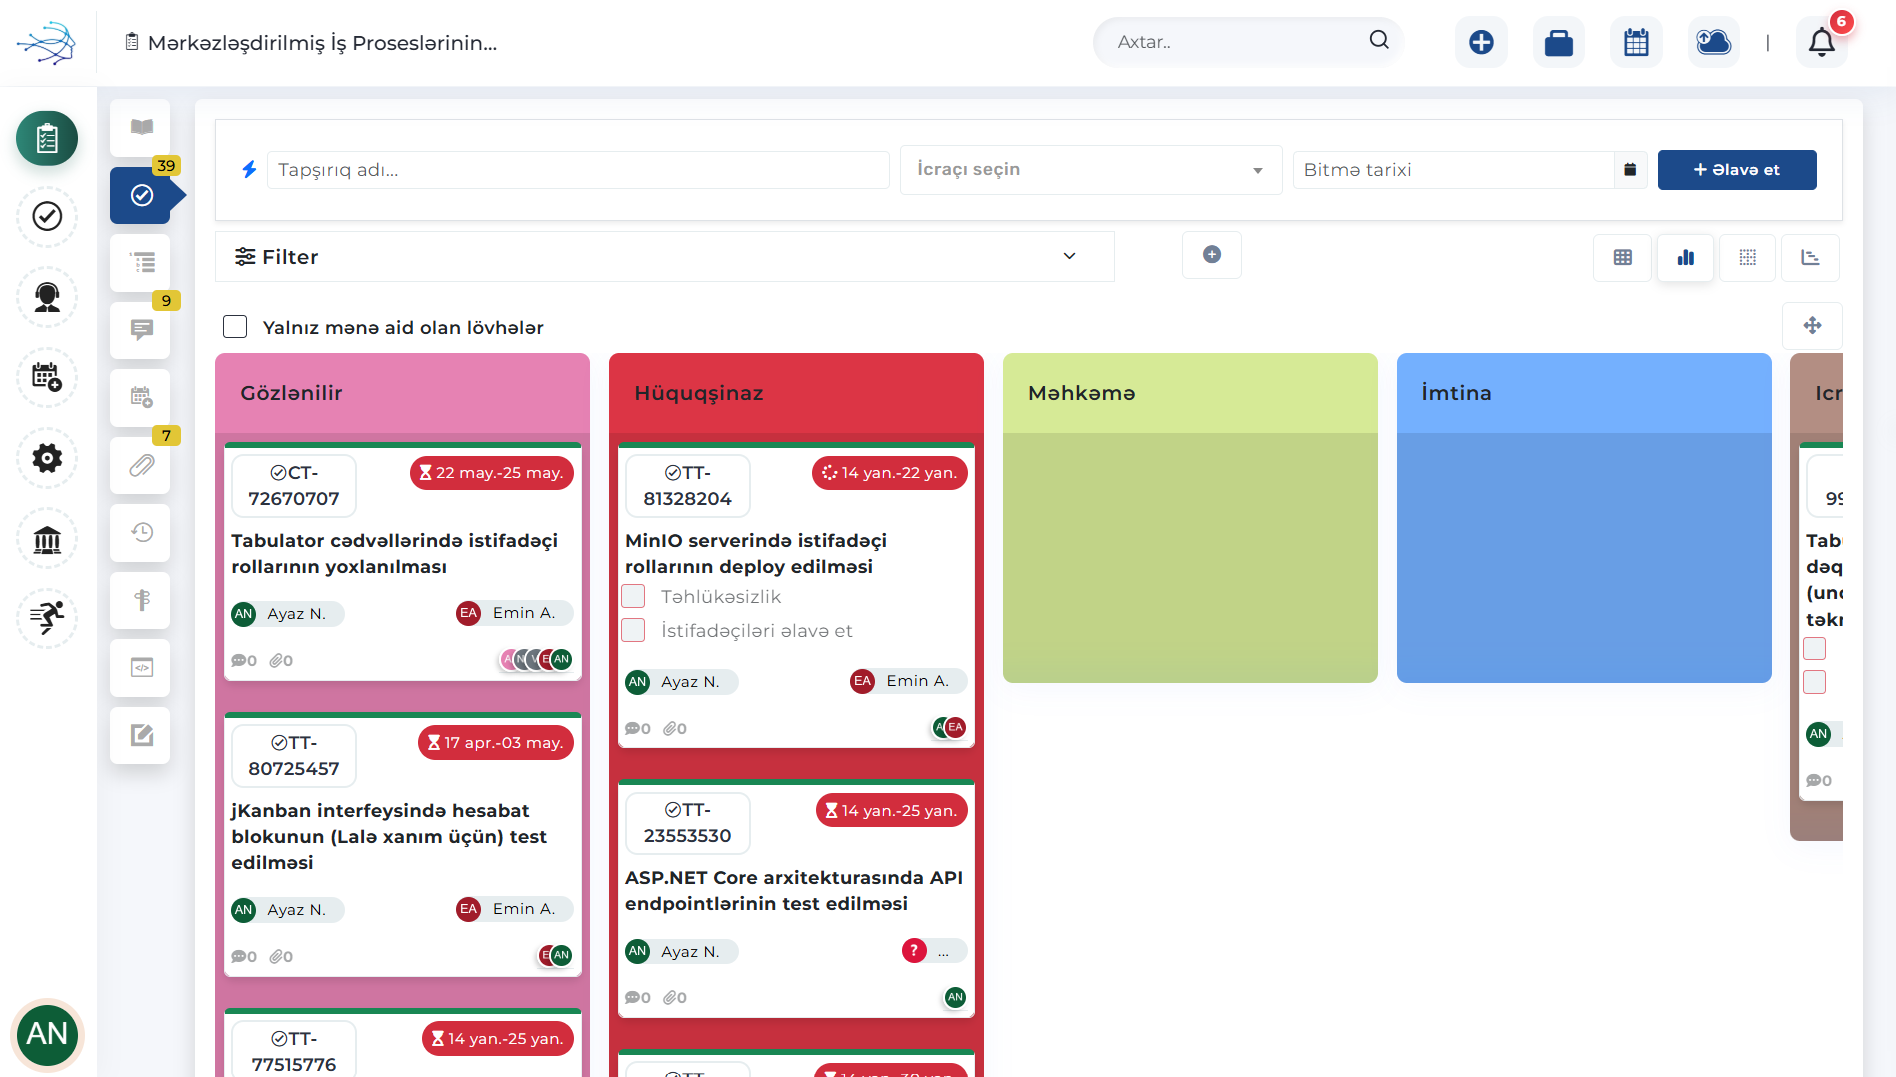Click the Bitmə tarixi date field
This screenshot has height=1077, width=1896.
[1454, 170]
